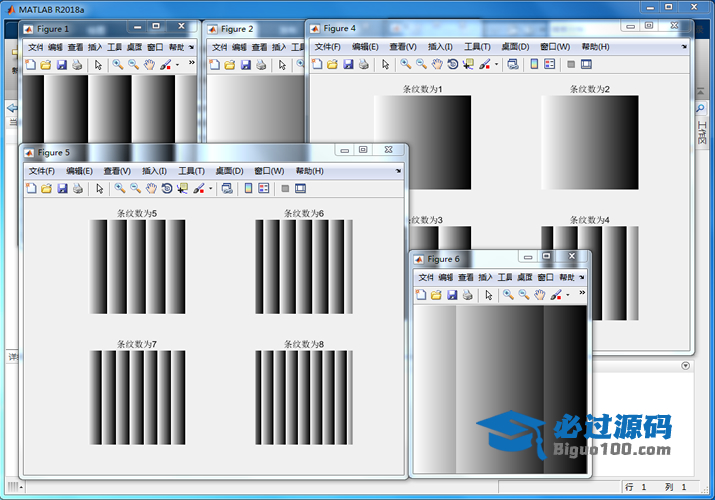Select Brush tool in Figure 5 toolbar
The image size is (715, 500).
pyautogui.click(x=199, y=188)
